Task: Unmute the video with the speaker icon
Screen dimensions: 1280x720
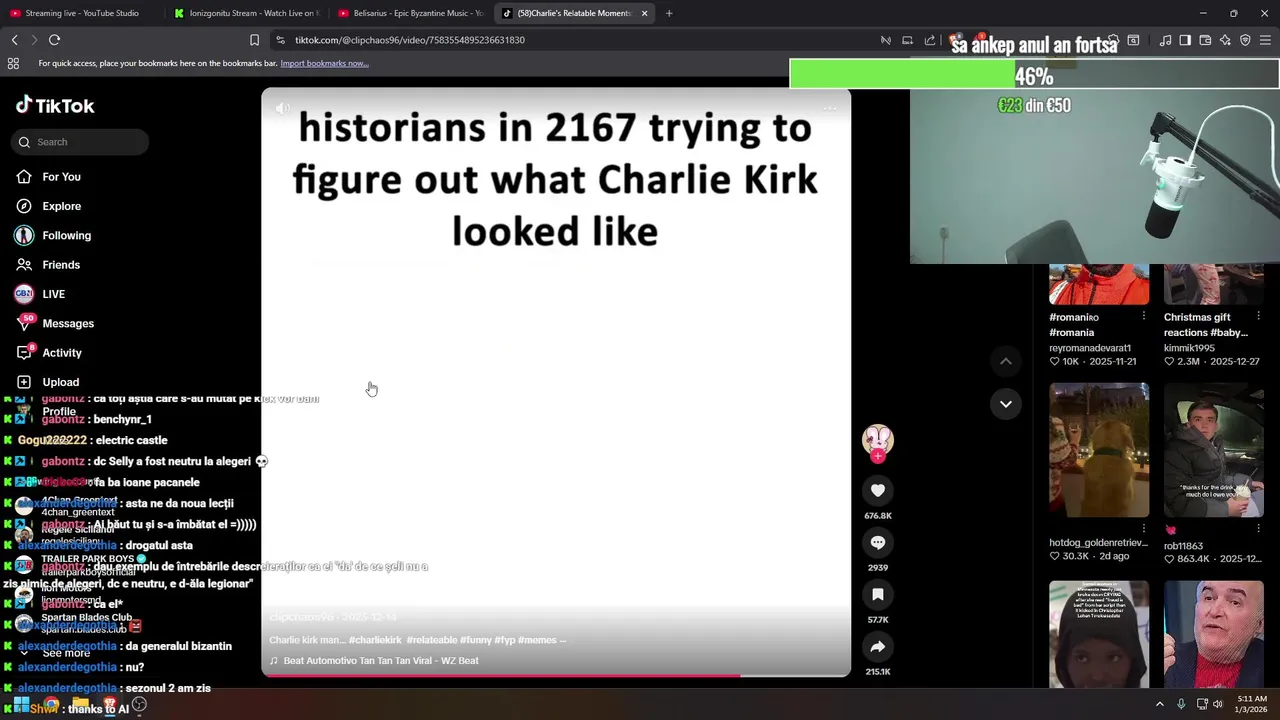Action: 283,108
